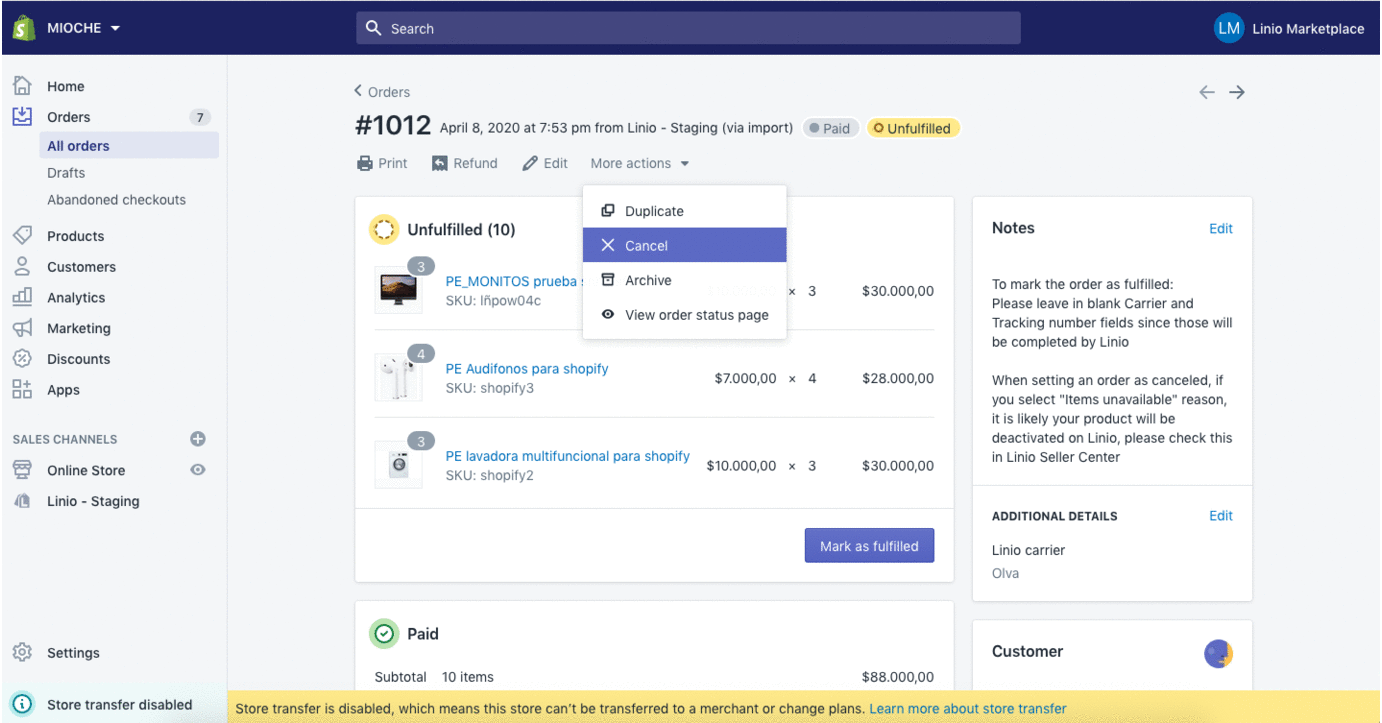Click the Audifonos earphones thumbnail
Image resolution: width=1382 pixels, height=723 pixels.
pos(399,378)
